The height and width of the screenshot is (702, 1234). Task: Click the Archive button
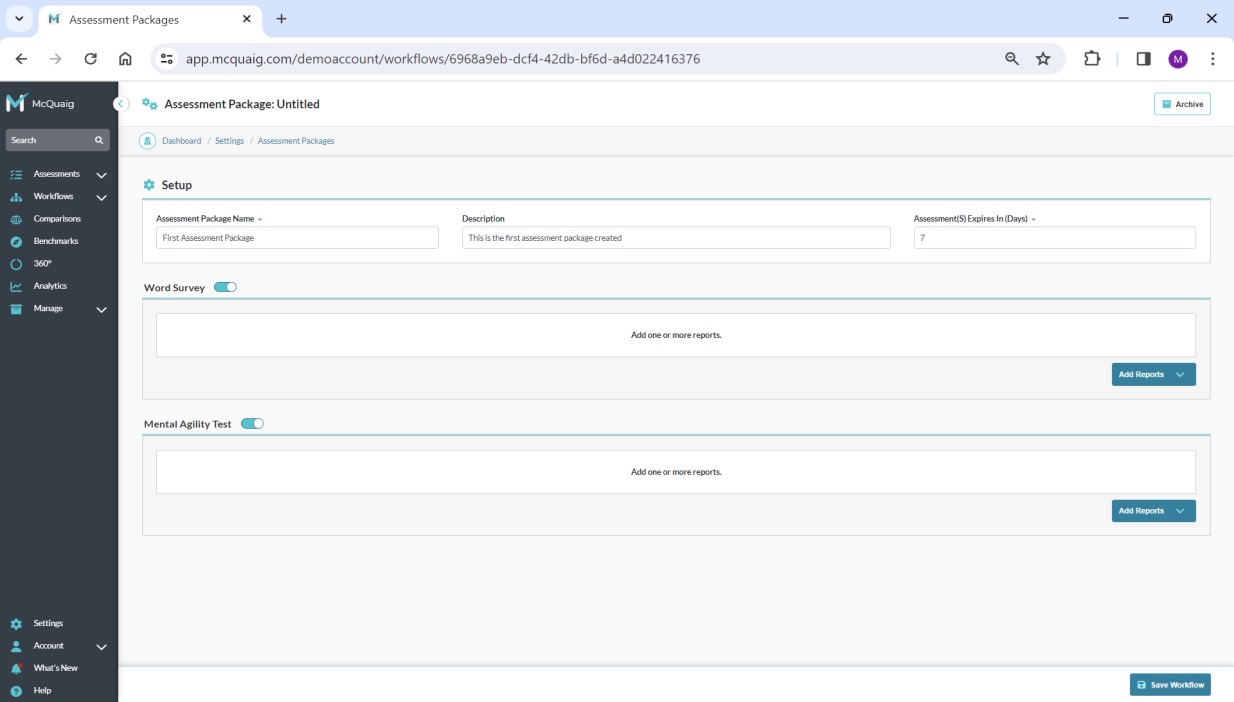point(1182,104)
